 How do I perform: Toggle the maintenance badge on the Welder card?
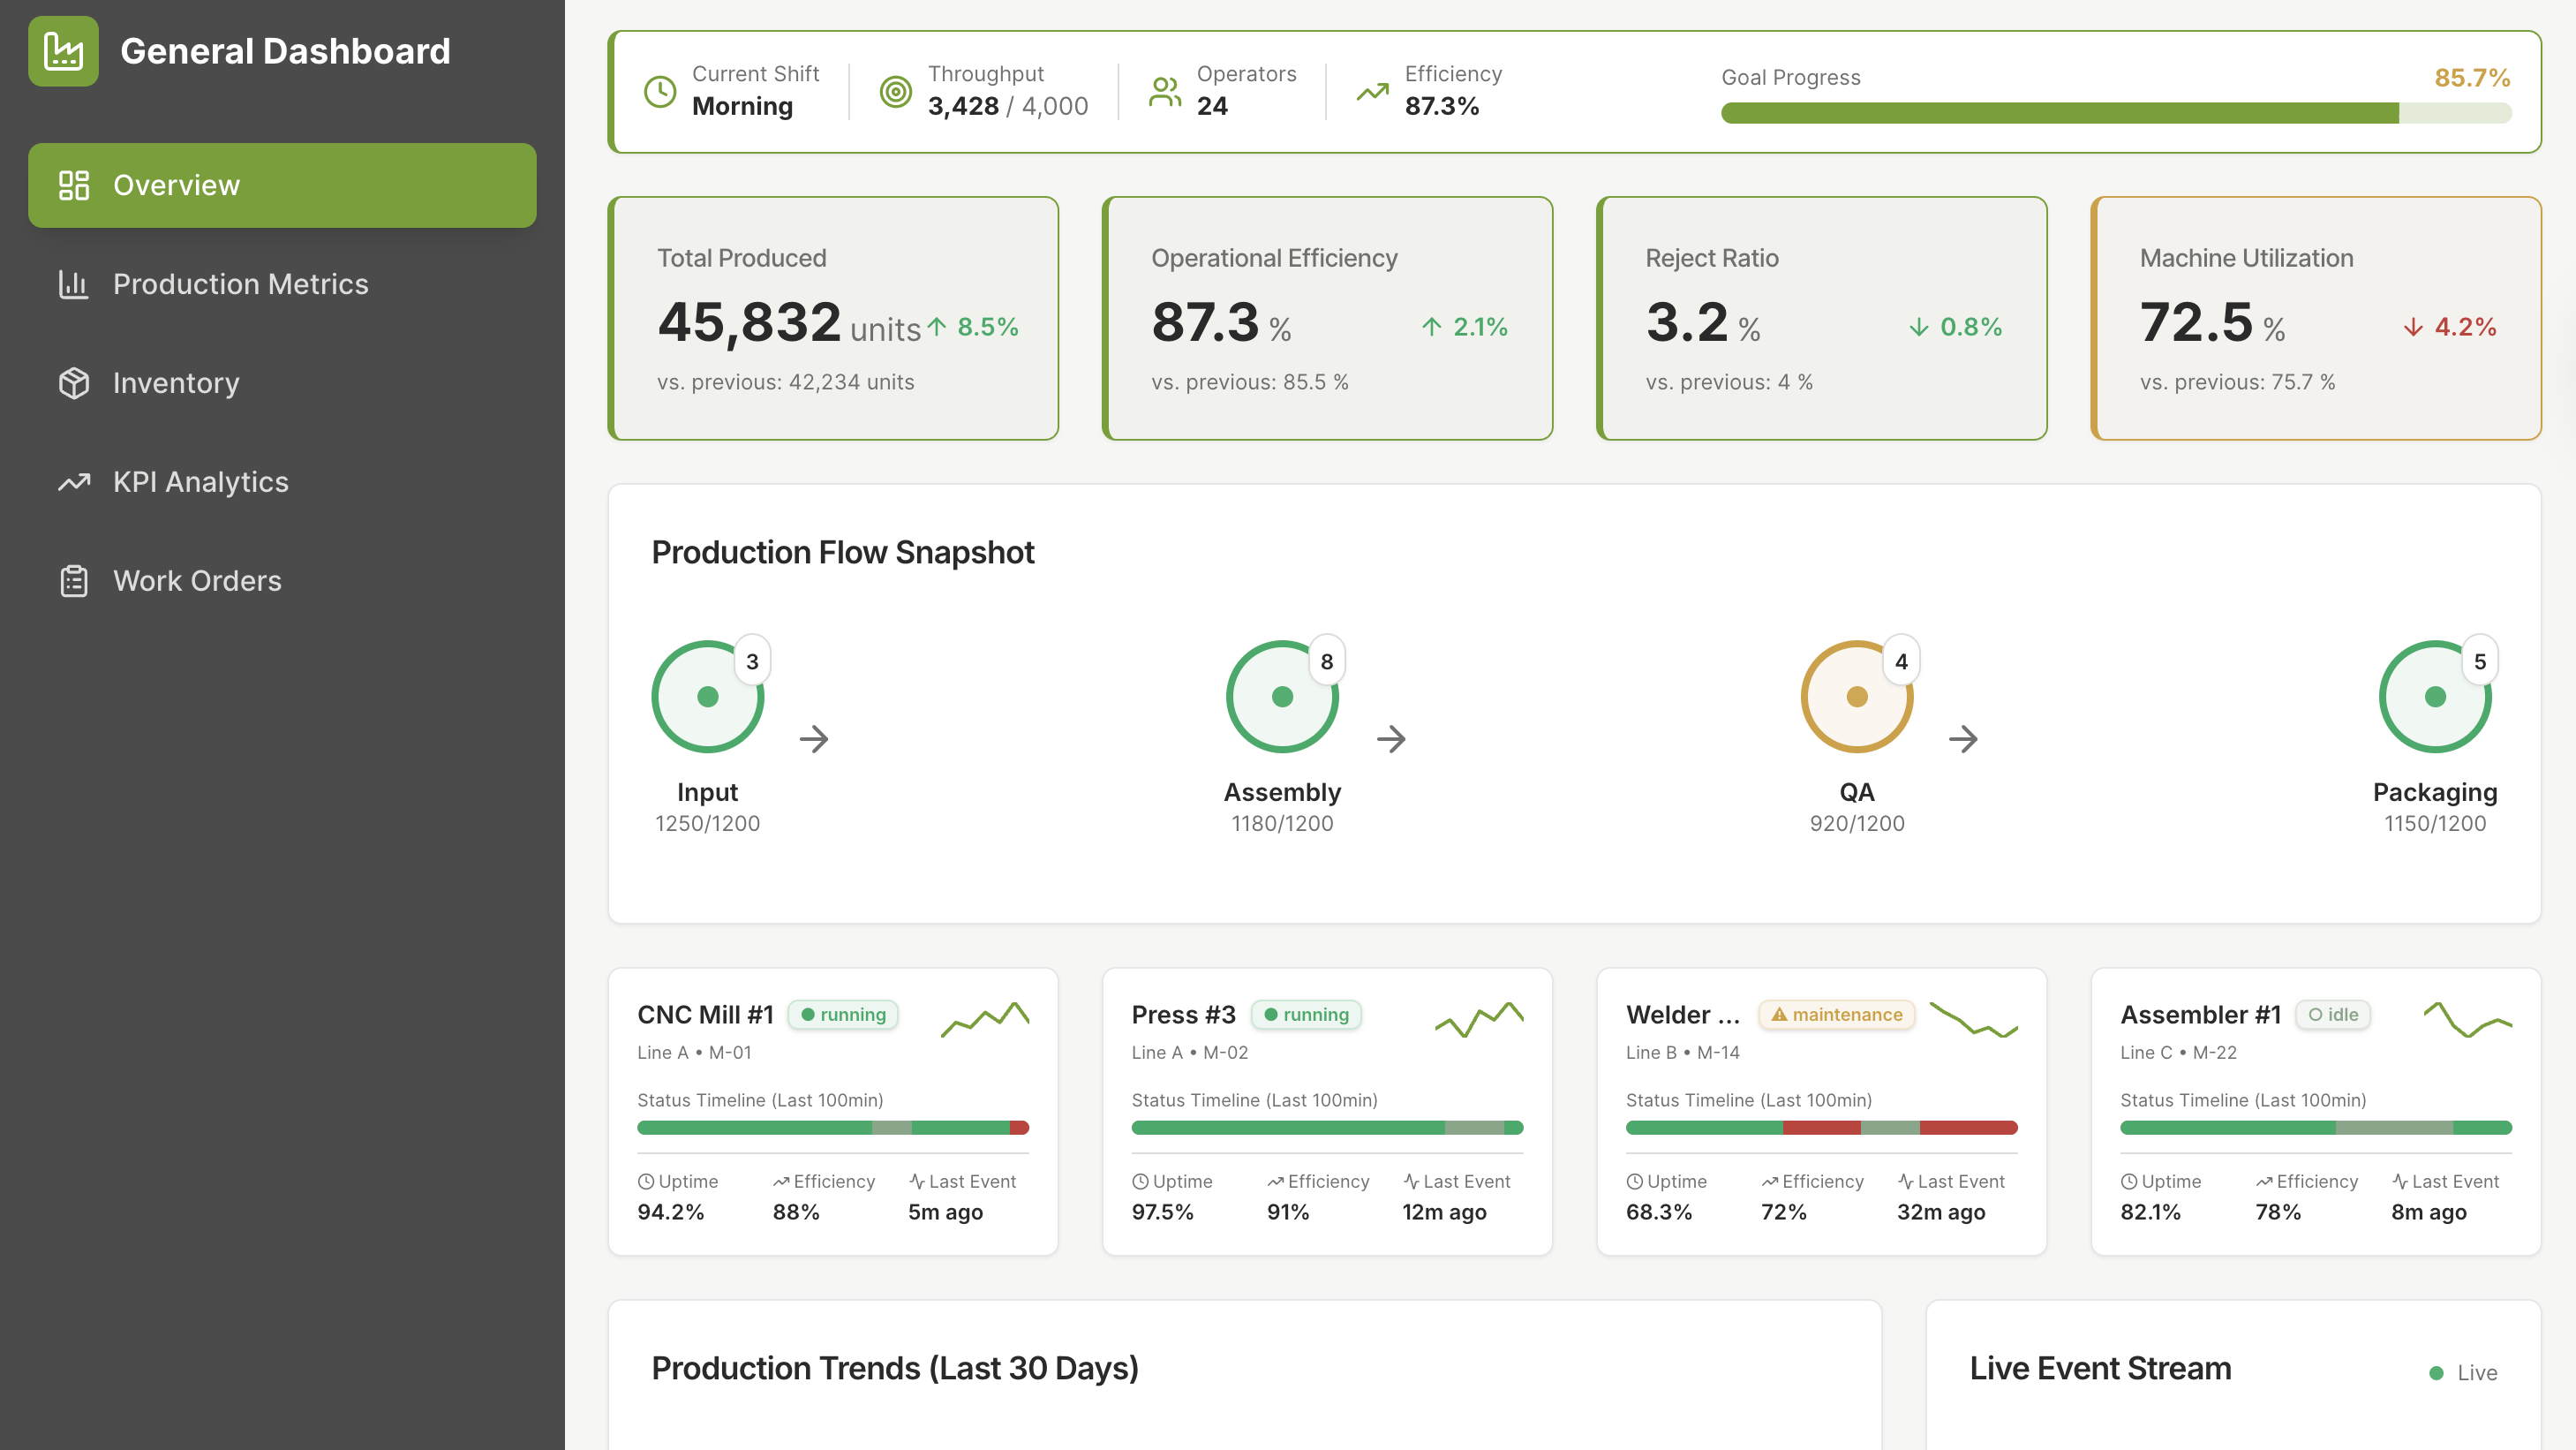tap(1836, 1014)
